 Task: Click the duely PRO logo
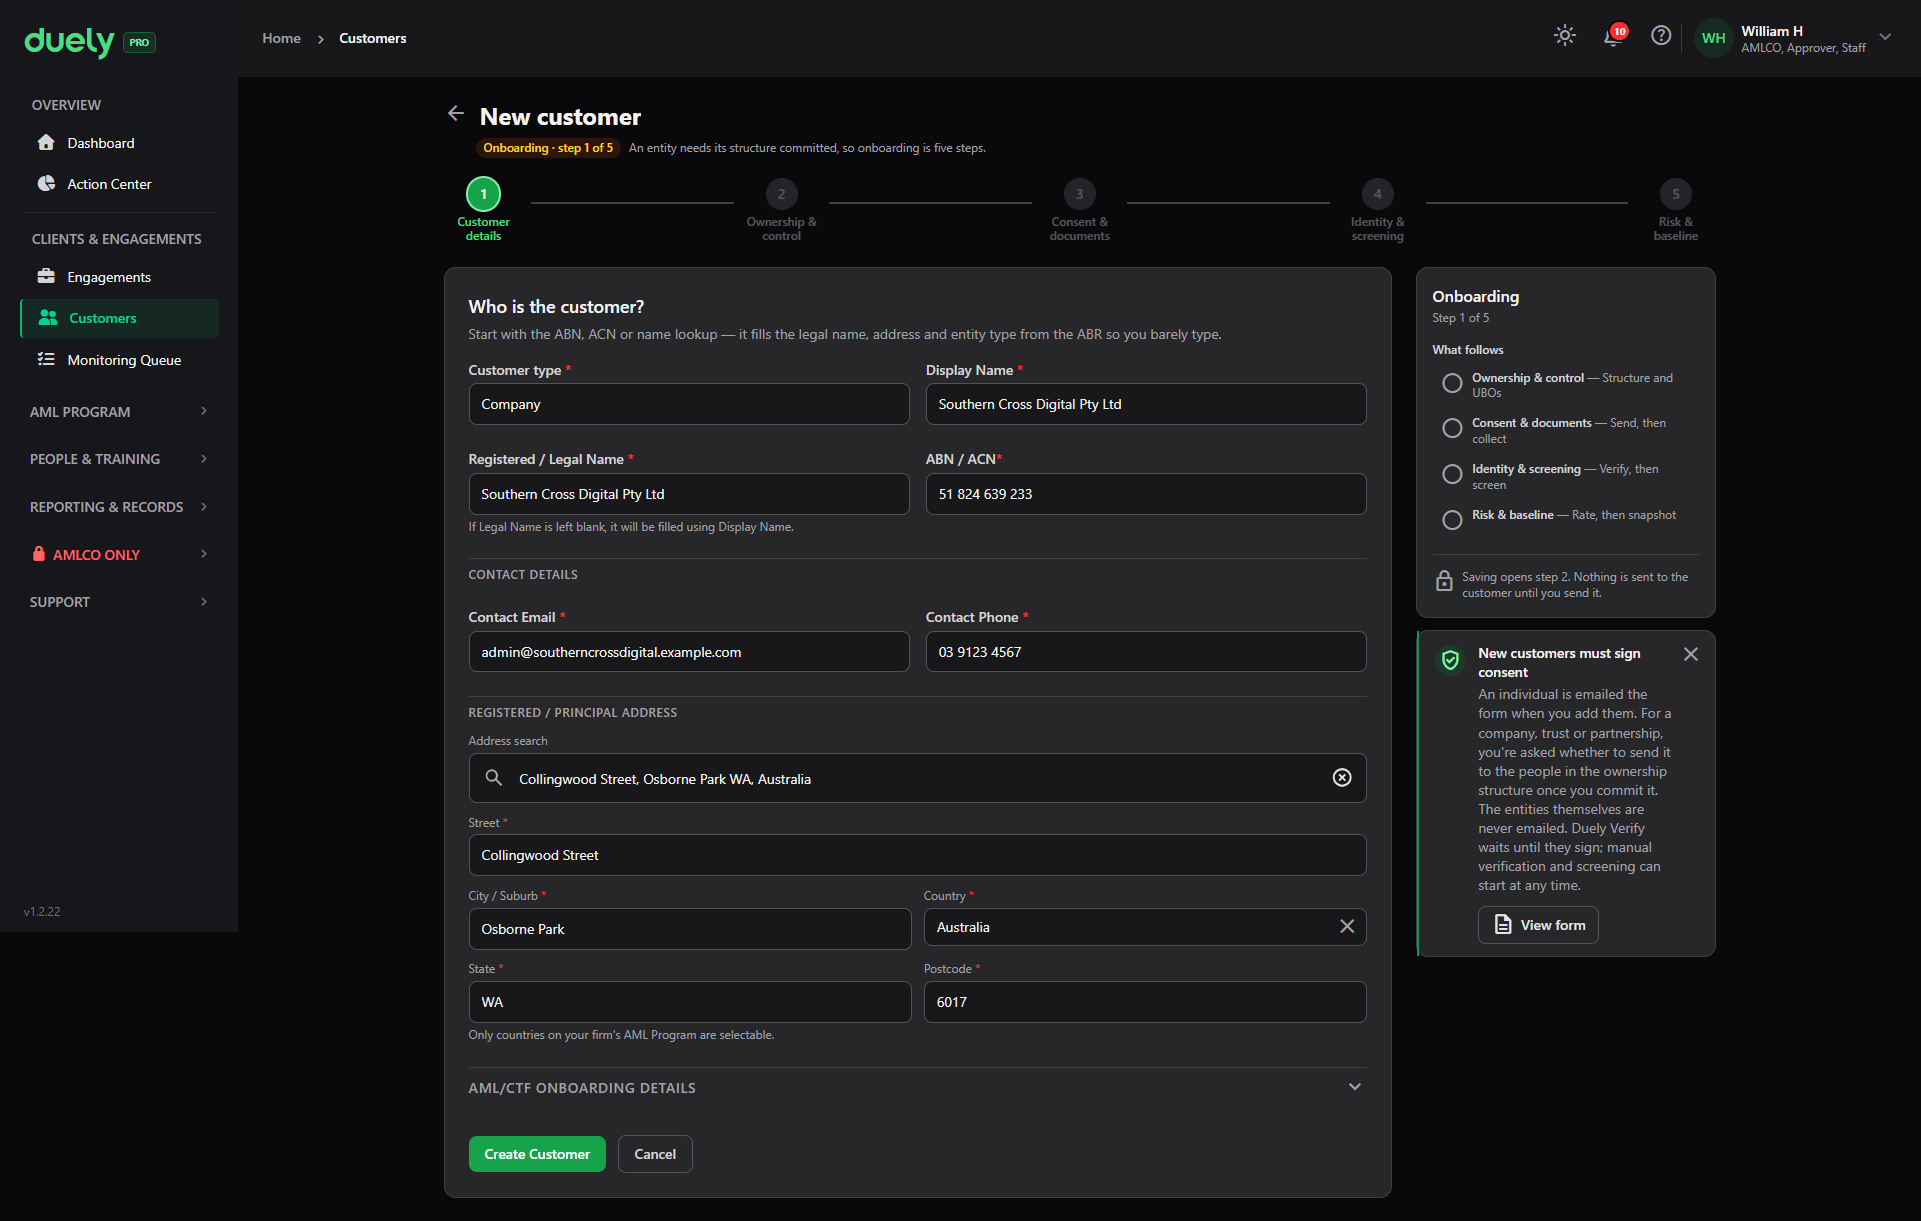click(89, 41)
